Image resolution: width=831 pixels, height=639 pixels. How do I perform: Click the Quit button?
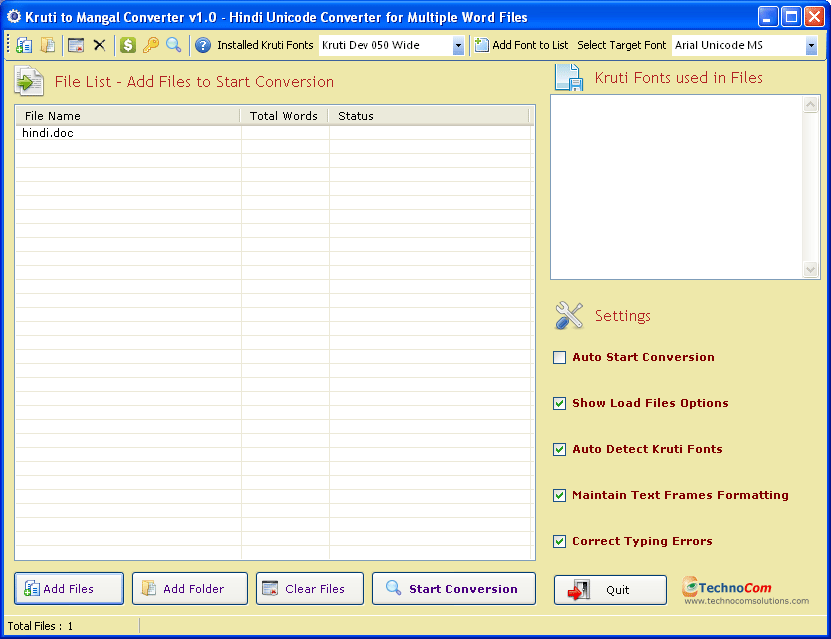tap(611, 590)
